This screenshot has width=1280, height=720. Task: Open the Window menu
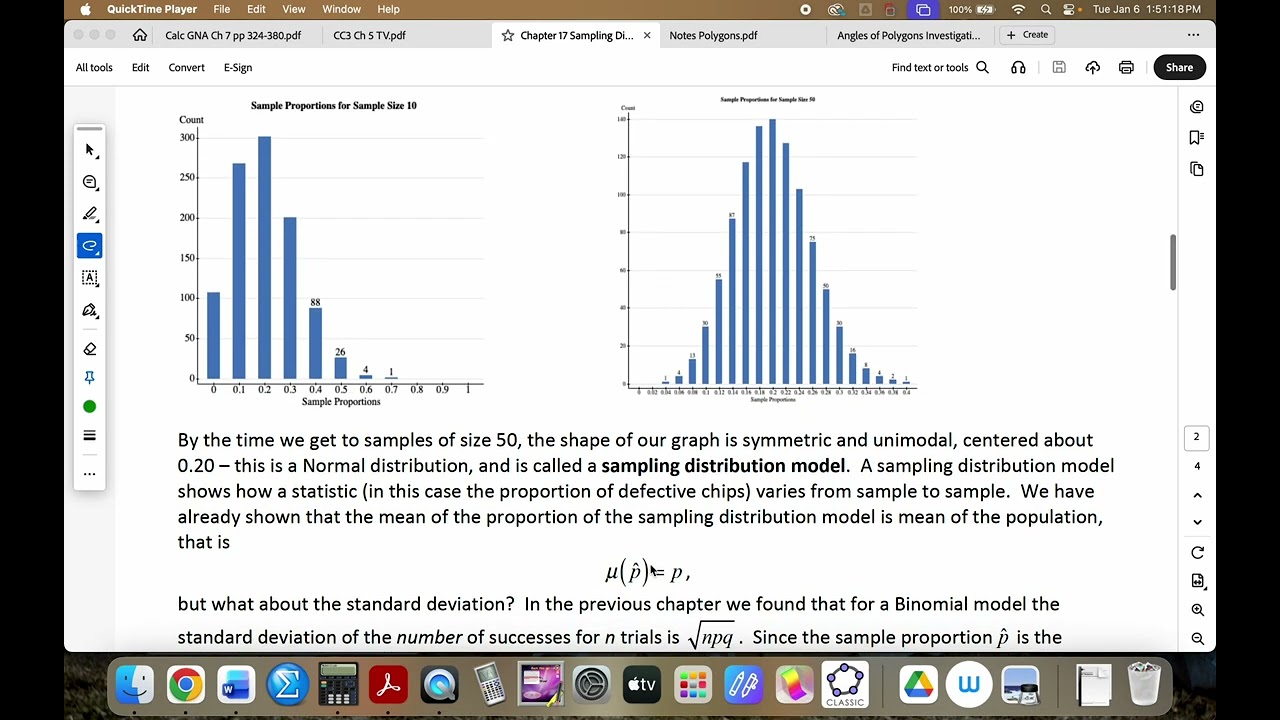tap(341, 9)
